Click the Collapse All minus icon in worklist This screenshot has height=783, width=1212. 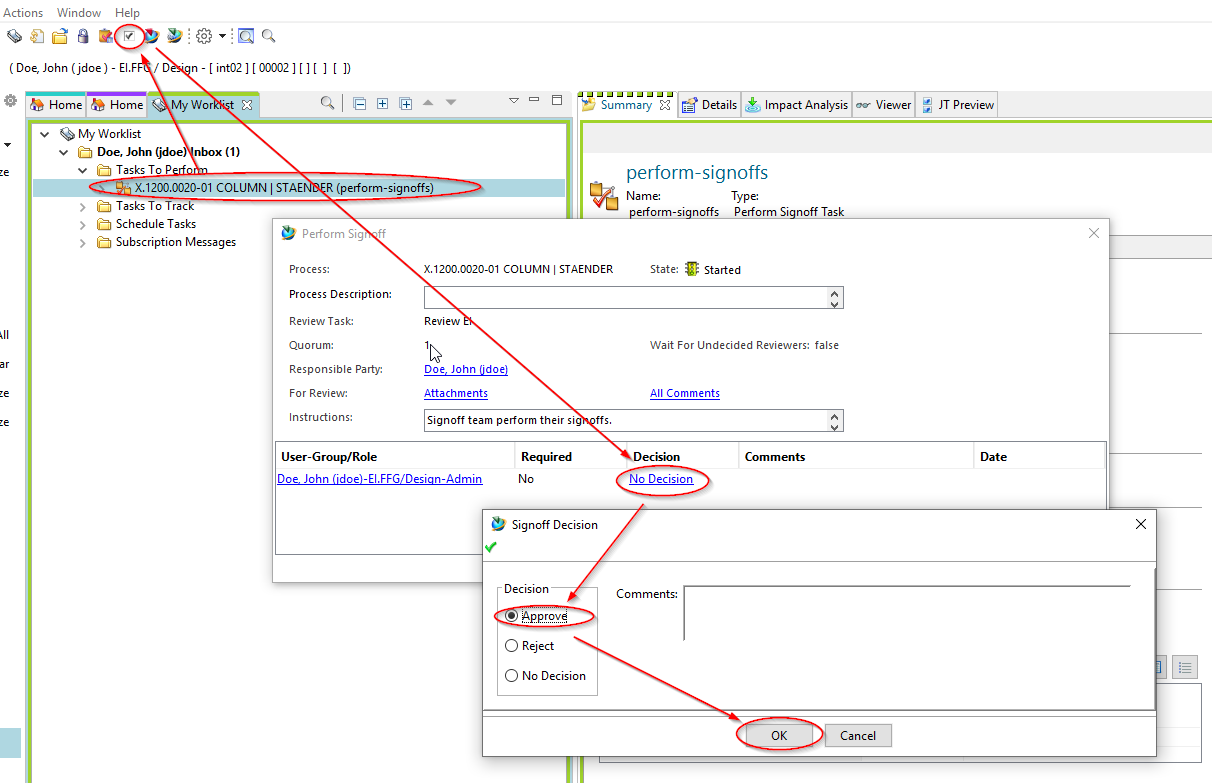point(359,103)
